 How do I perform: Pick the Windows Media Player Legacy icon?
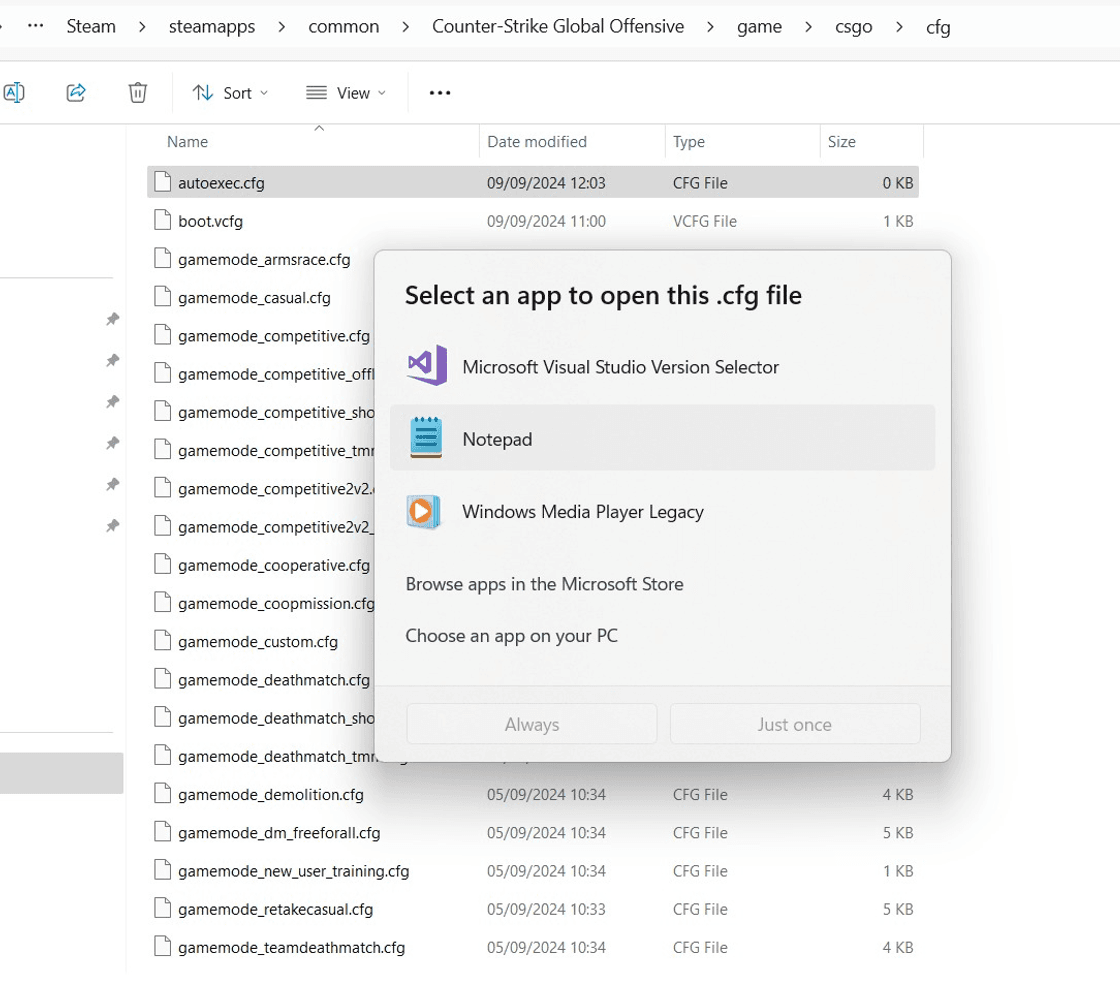pyautogui.click(x=426, y=512)
